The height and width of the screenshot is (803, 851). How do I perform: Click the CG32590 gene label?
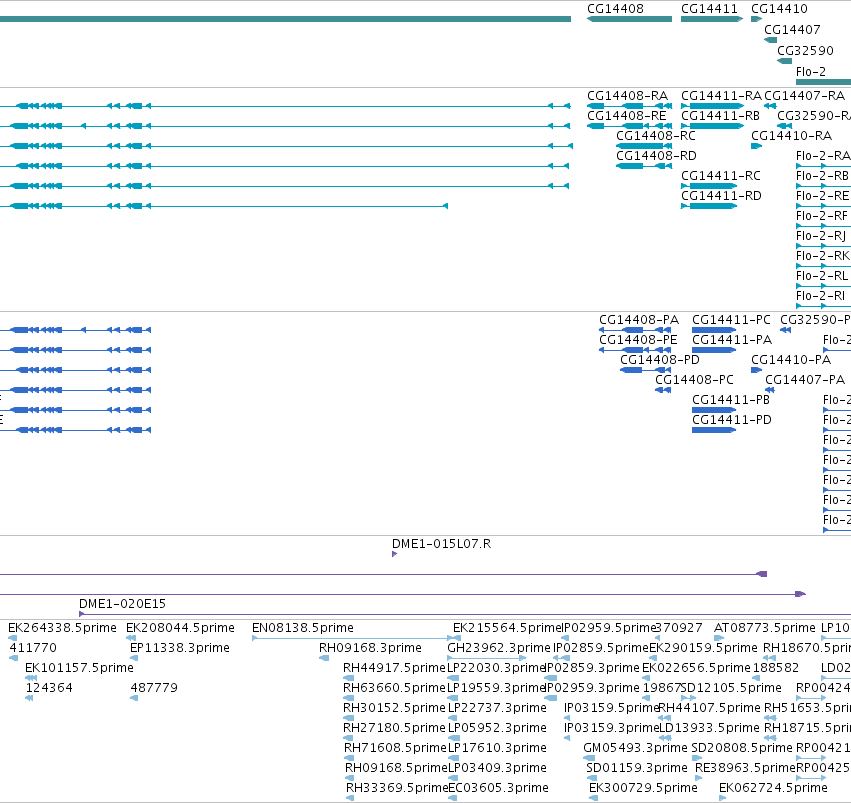tap(805, 51)
